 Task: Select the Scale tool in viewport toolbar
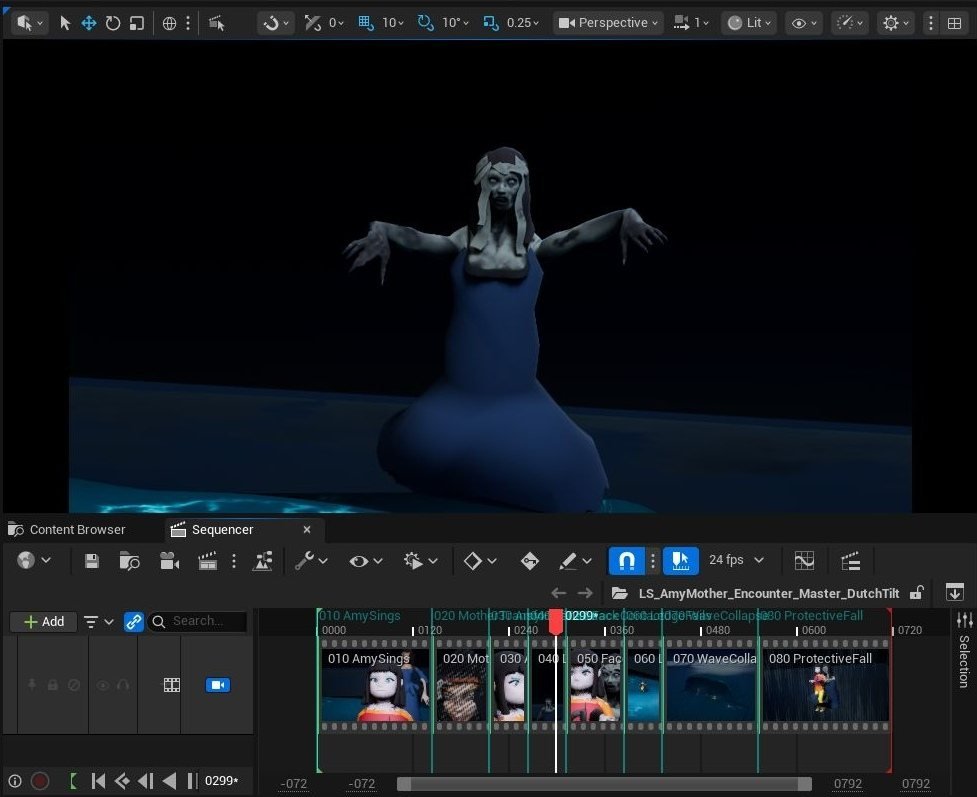pyautogui.click(x=136, y=23)
